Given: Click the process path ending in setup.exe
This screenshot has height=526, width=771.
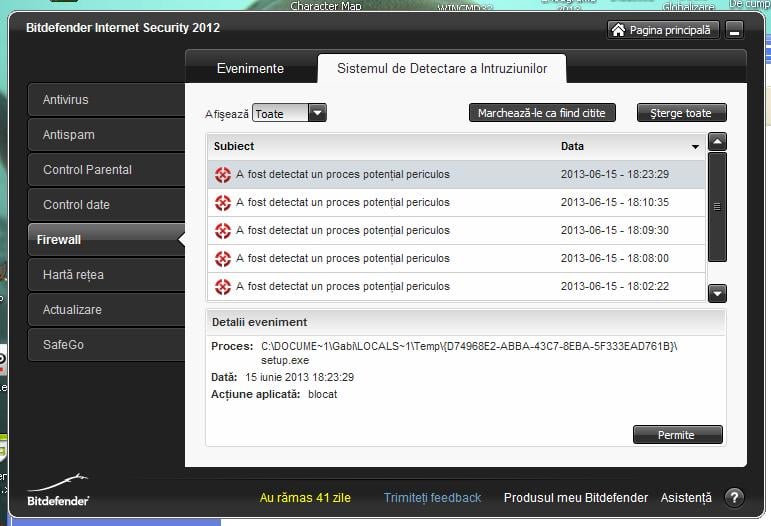Looking at the screenshot, I should coord(469,353).
